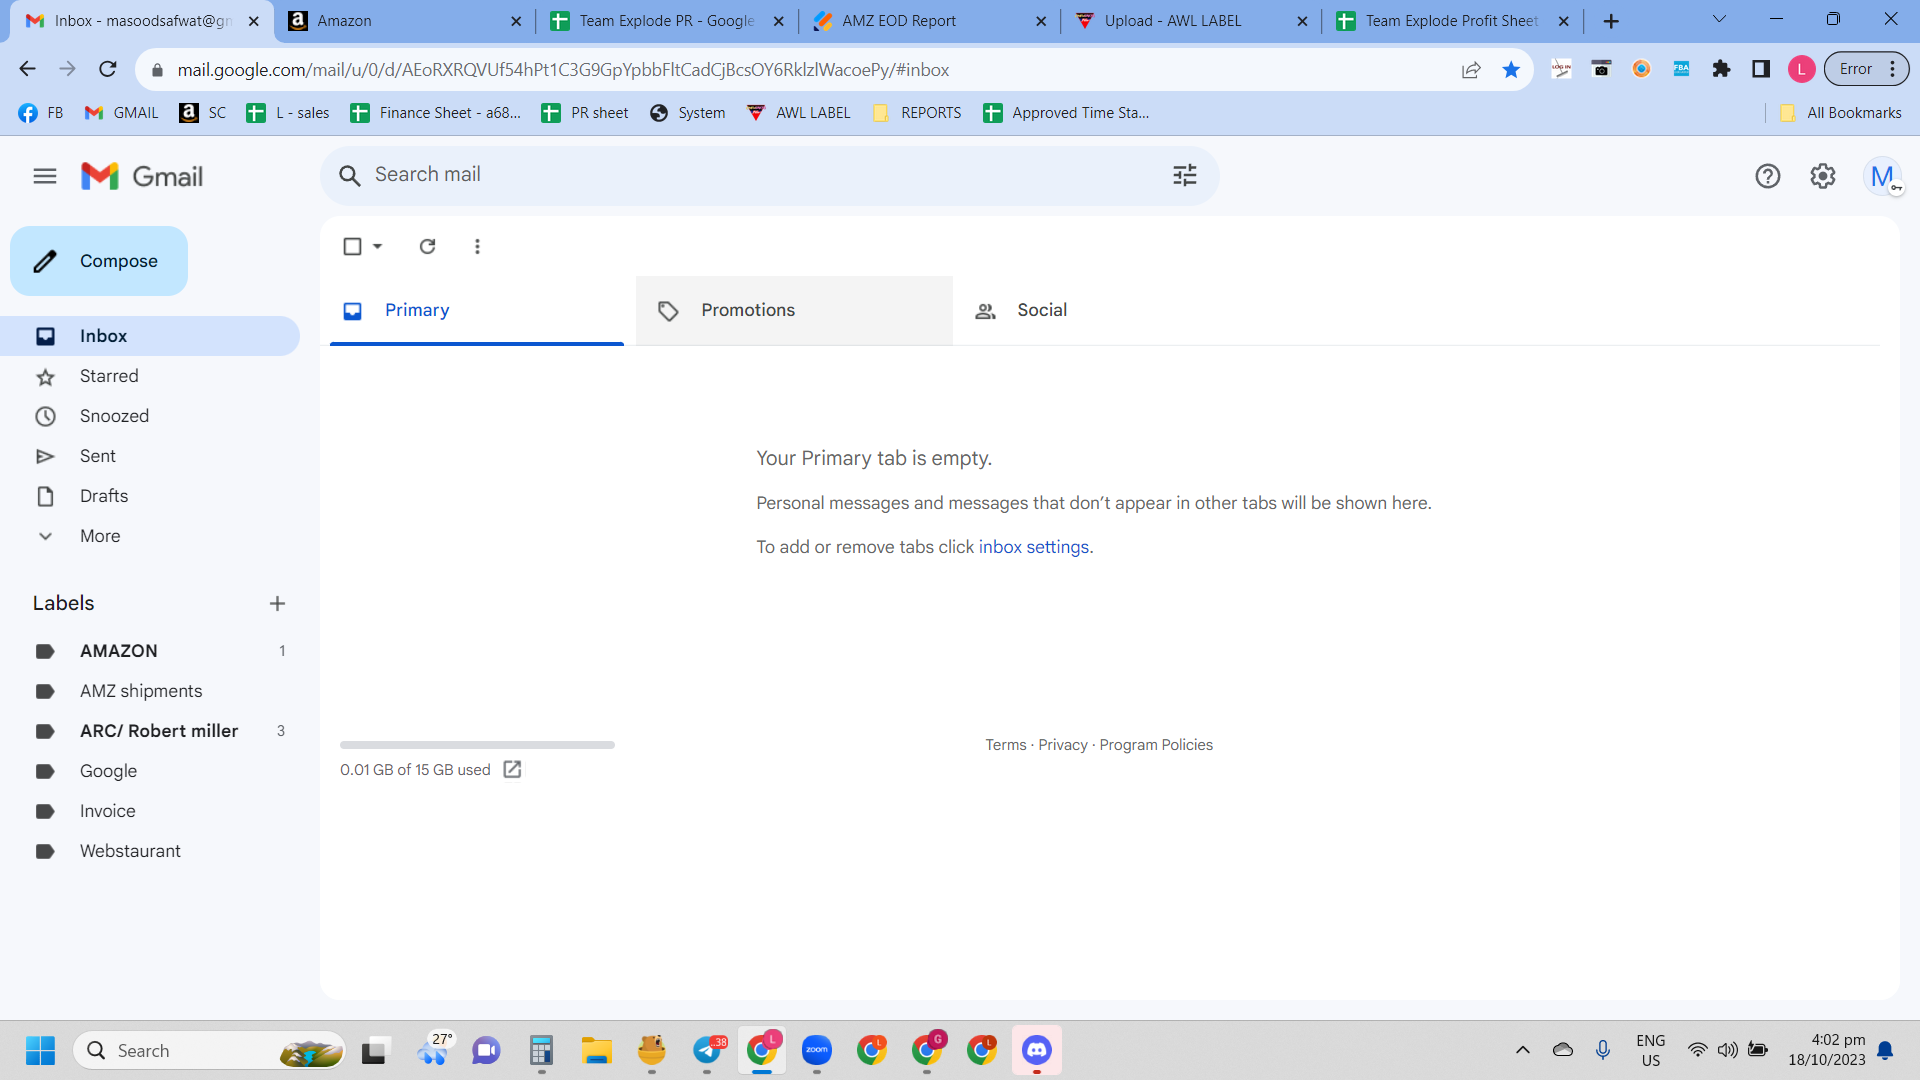Refresh the inbox with the reload icon
Viewport: 1920px width, 1080px height.
(427, 246)
